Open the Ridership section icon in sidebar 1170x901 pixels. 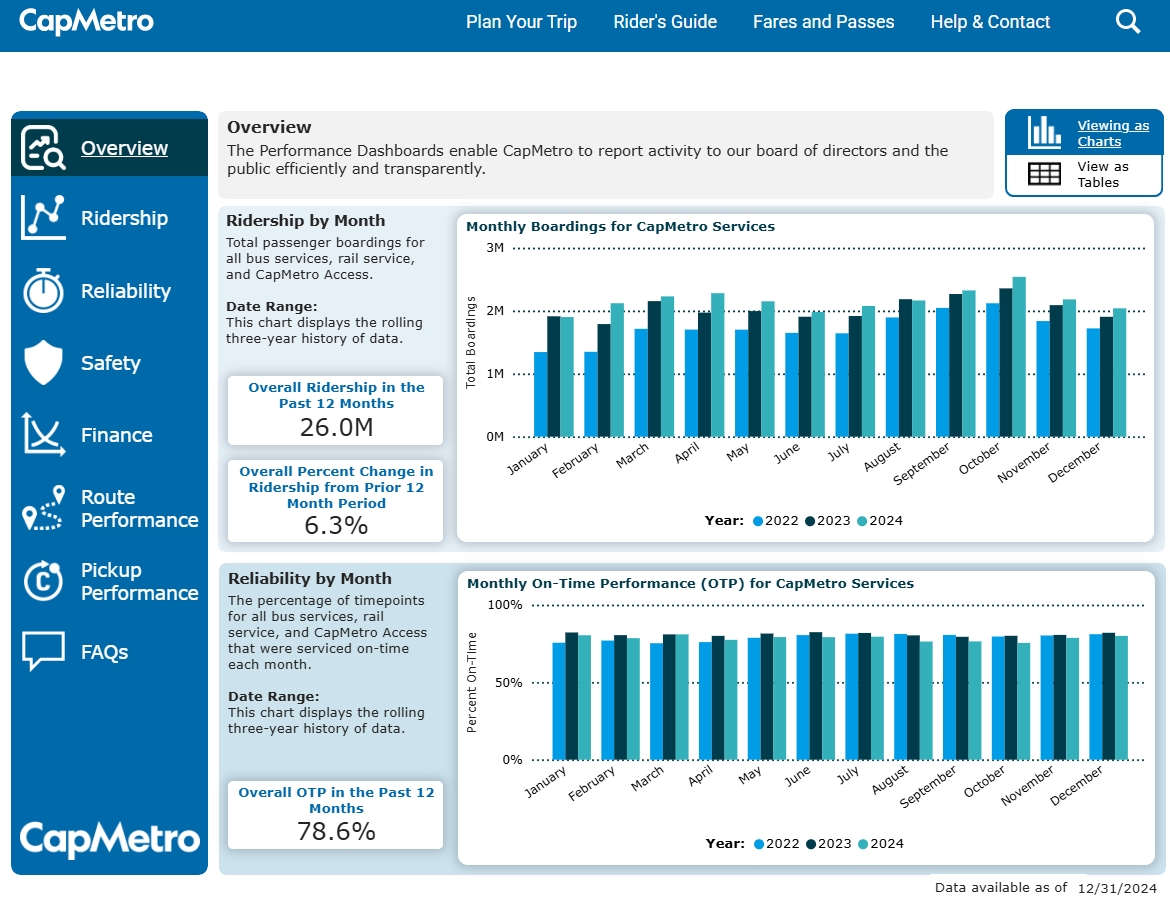click(x=43, y=217)
